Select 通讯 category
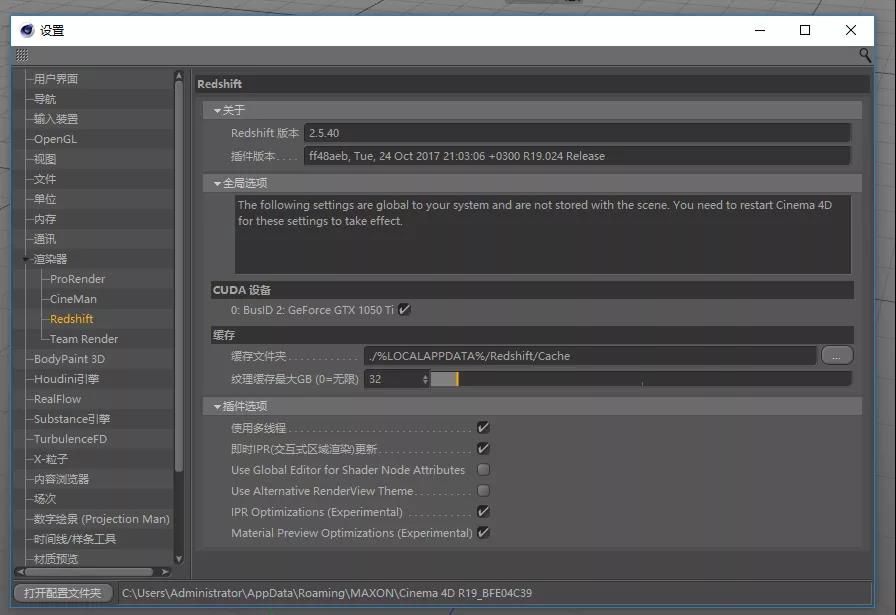896x615 pixels. [45, 239]
